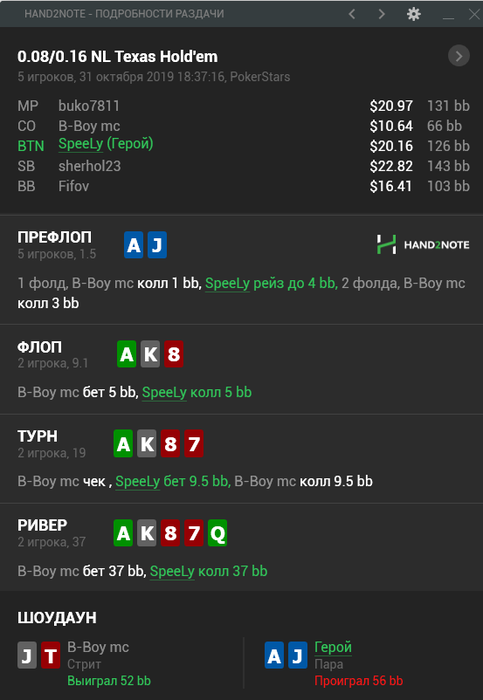This screenshot has height=700, width=483.
Task: Click the ШОУДАУН section header
Action: [57, 618]
